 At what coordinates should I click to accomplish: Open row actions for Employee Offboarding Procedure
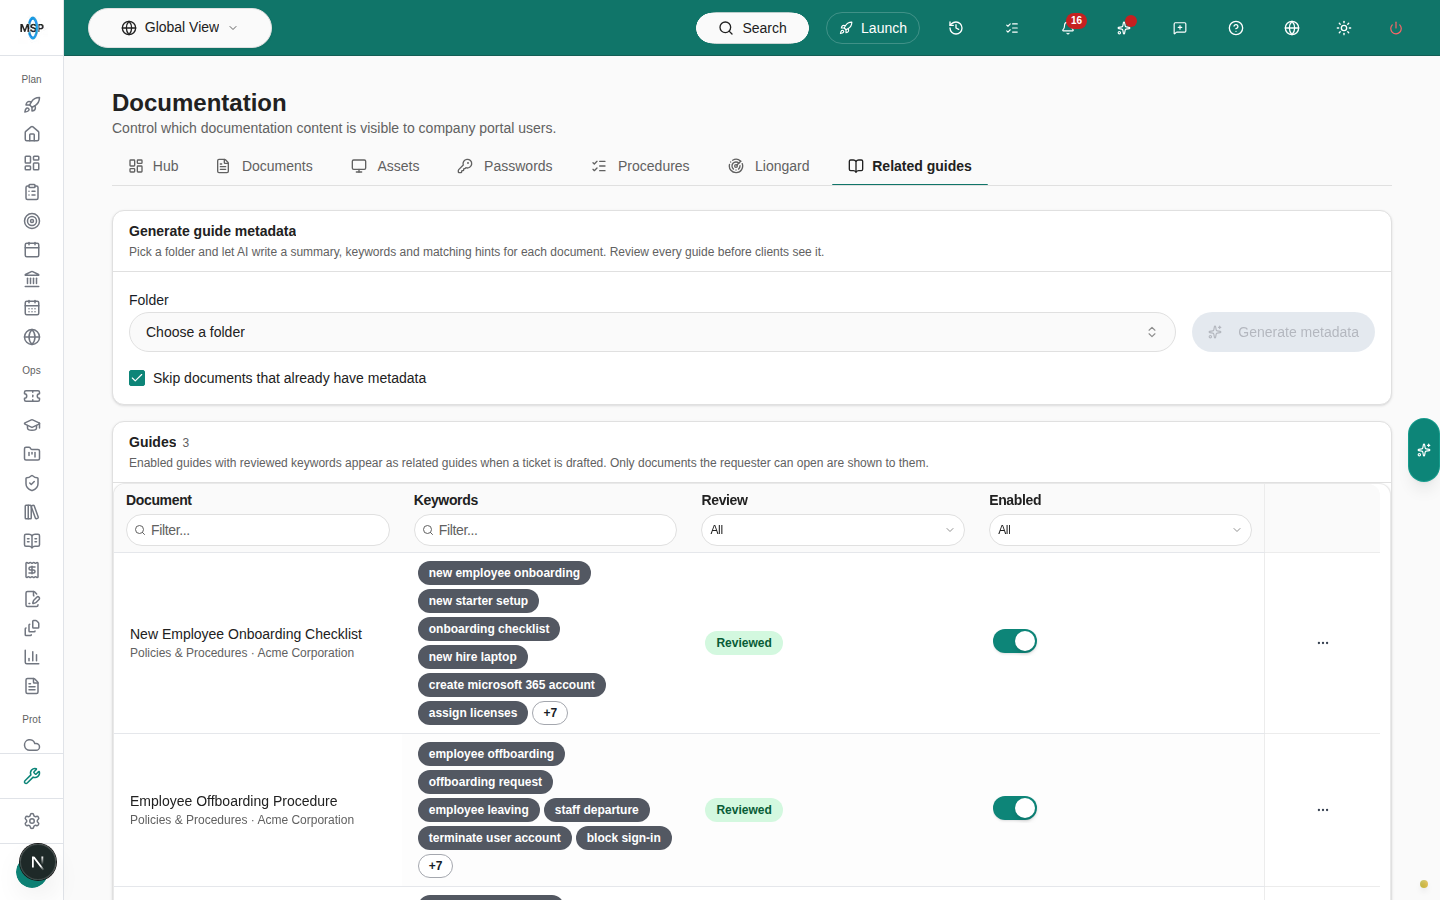coord(1323,810)
